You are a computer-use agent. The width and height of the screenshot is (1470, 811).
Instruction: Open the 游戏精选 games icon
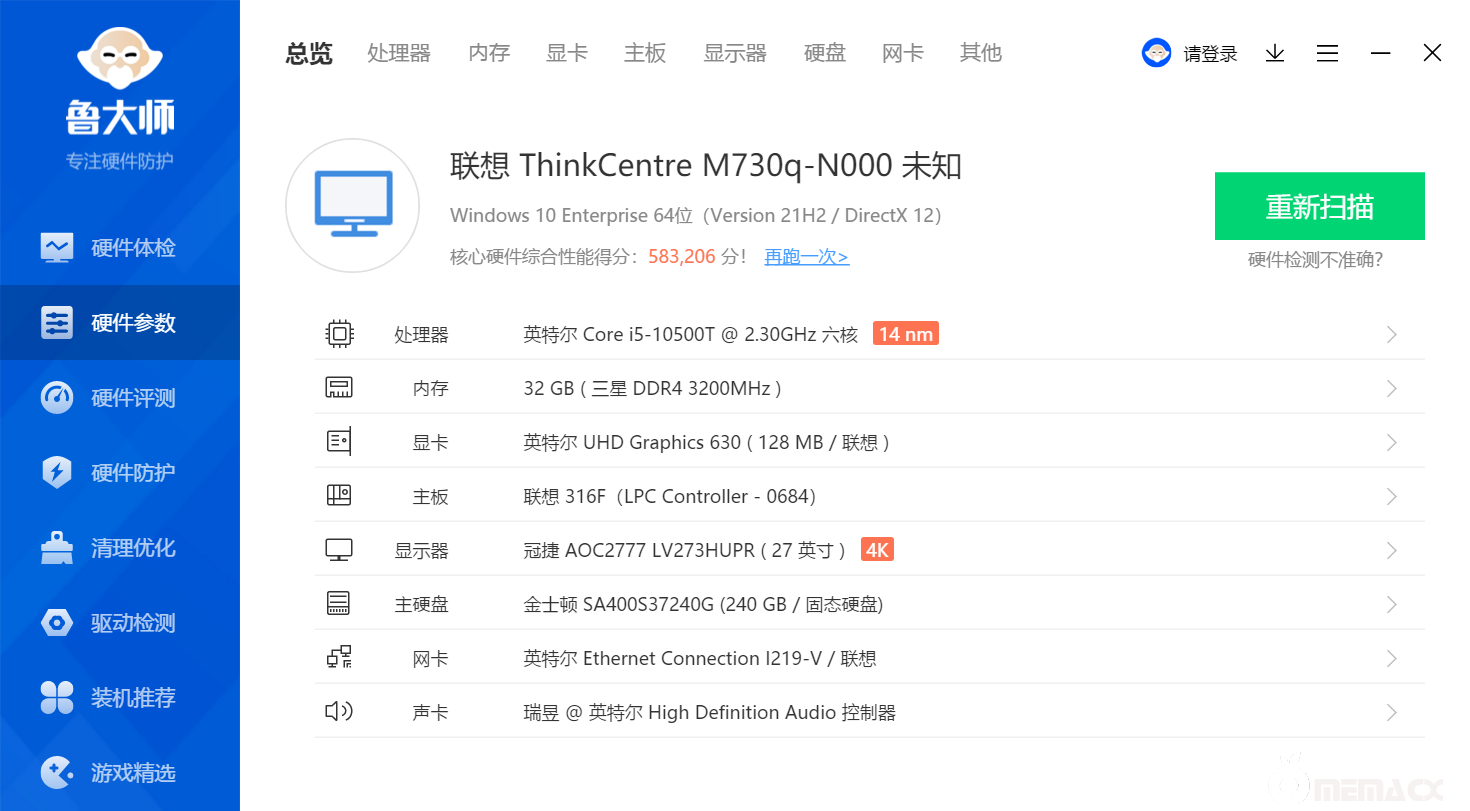[57, 773]
